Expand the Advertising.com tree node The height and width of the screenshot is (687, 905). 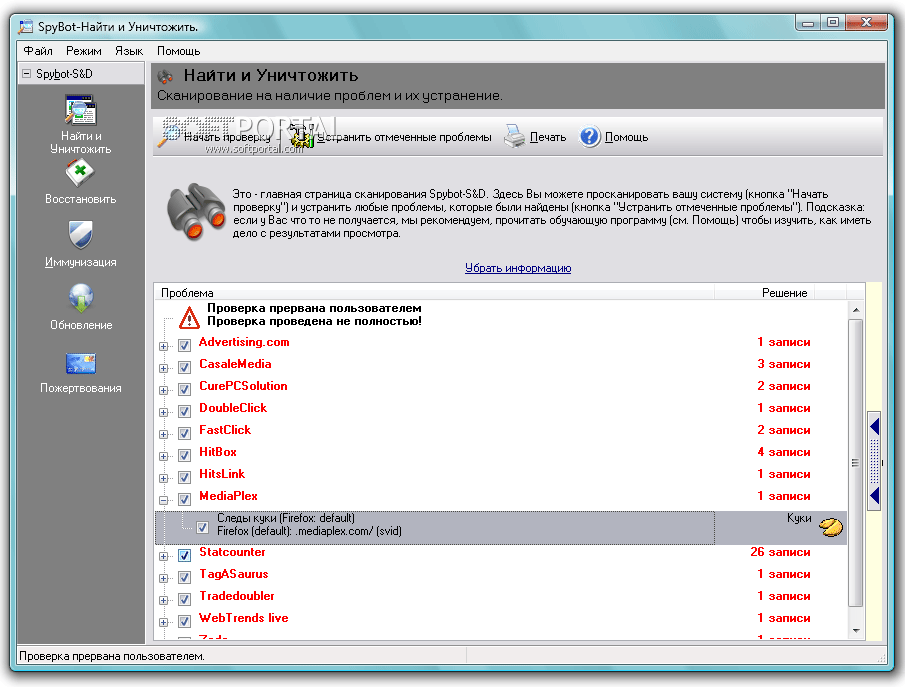pyautogui.click(x=164, y=346)
